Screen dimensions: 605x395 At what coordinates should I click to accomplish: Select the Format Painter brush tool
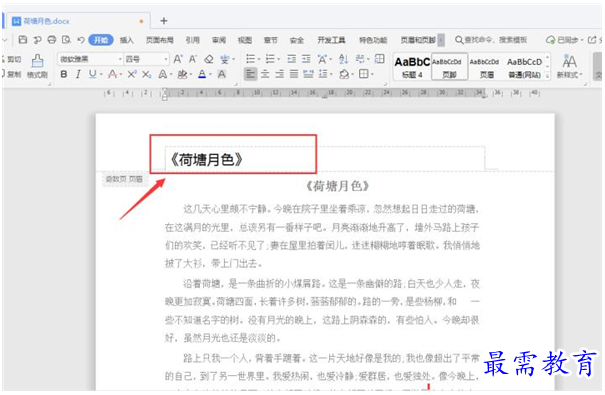pos(37,66)
